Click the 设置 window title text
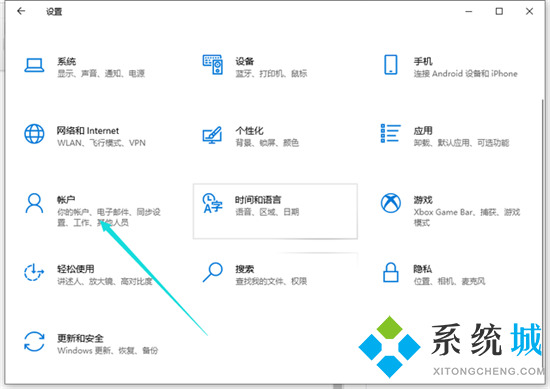Viewport: 550px width, 389px height. [x=54, y=12]
